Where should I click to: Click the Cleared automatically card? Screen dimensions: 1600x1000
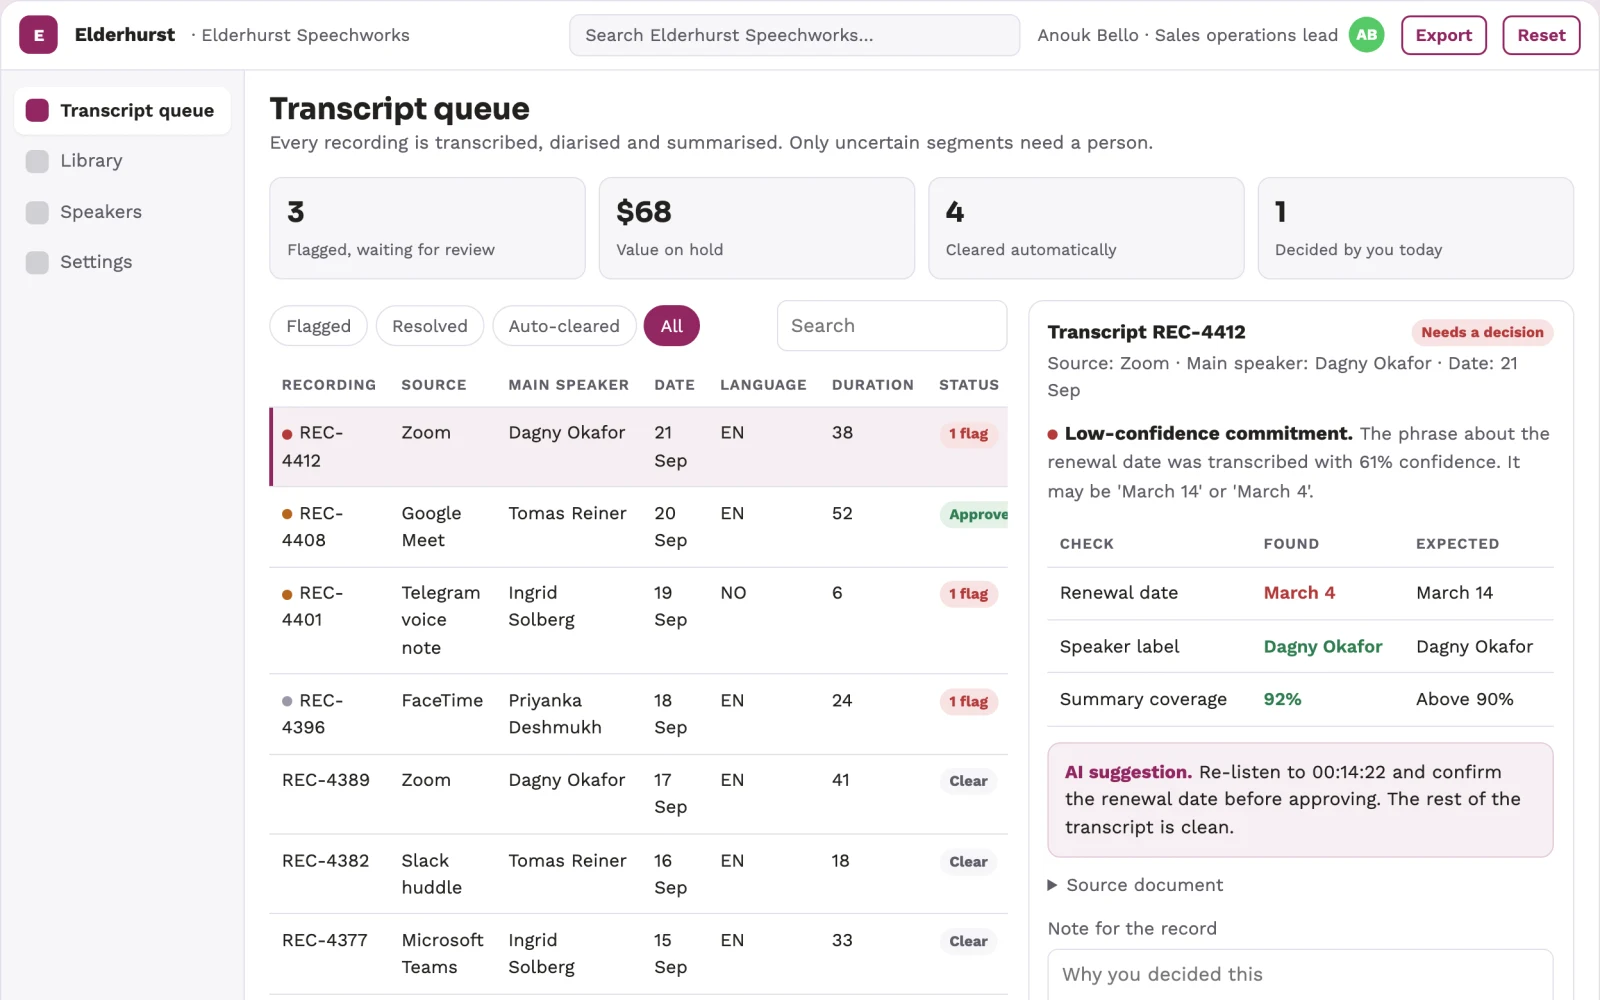click(1086, 228)
